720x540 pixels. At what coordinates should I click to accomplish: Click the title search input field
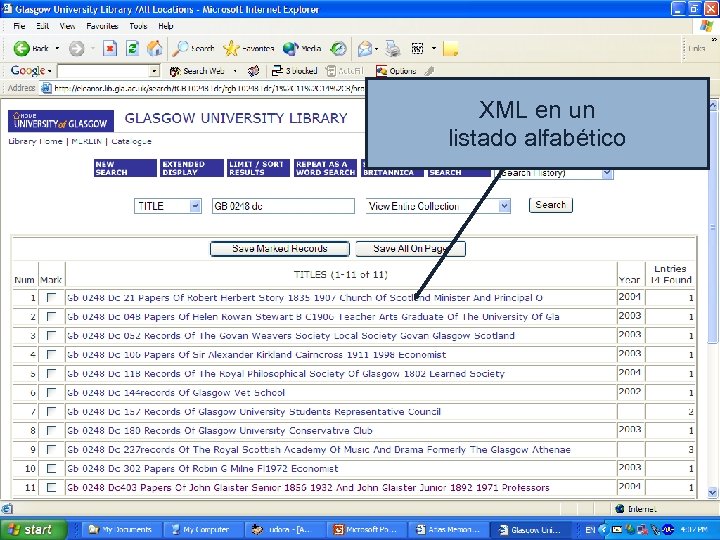(283, 206)
